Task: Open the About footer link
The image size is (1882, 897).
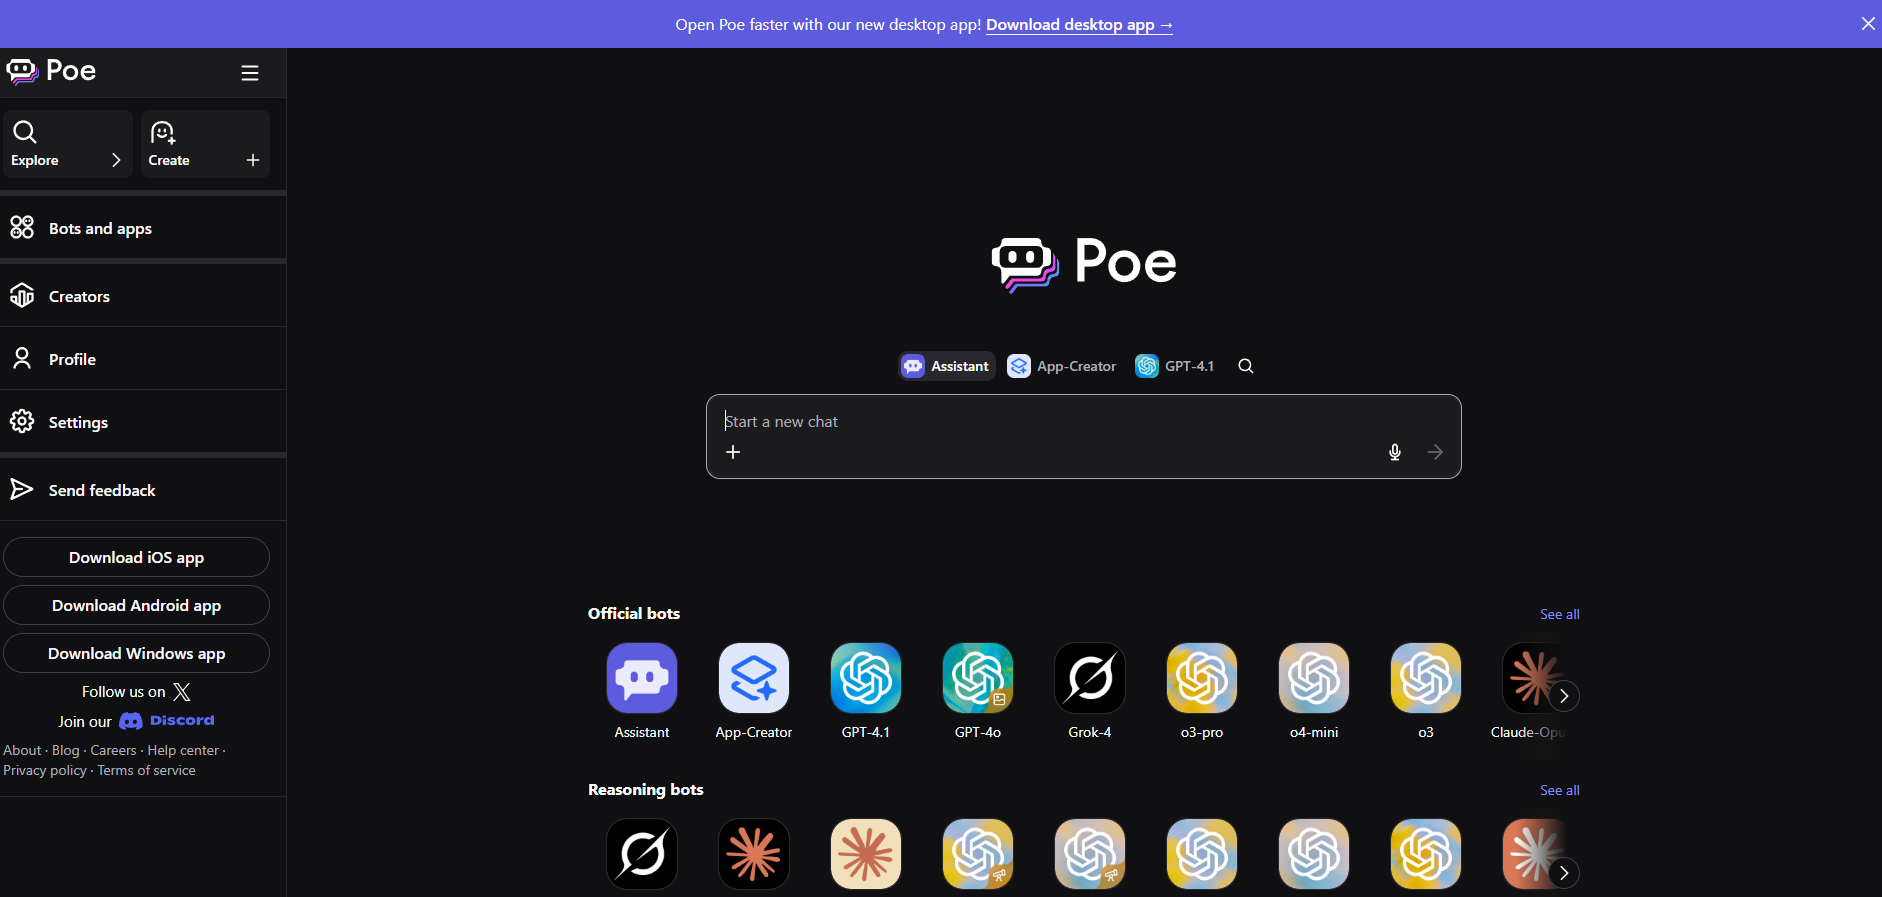Action: [x=22, y=750]
